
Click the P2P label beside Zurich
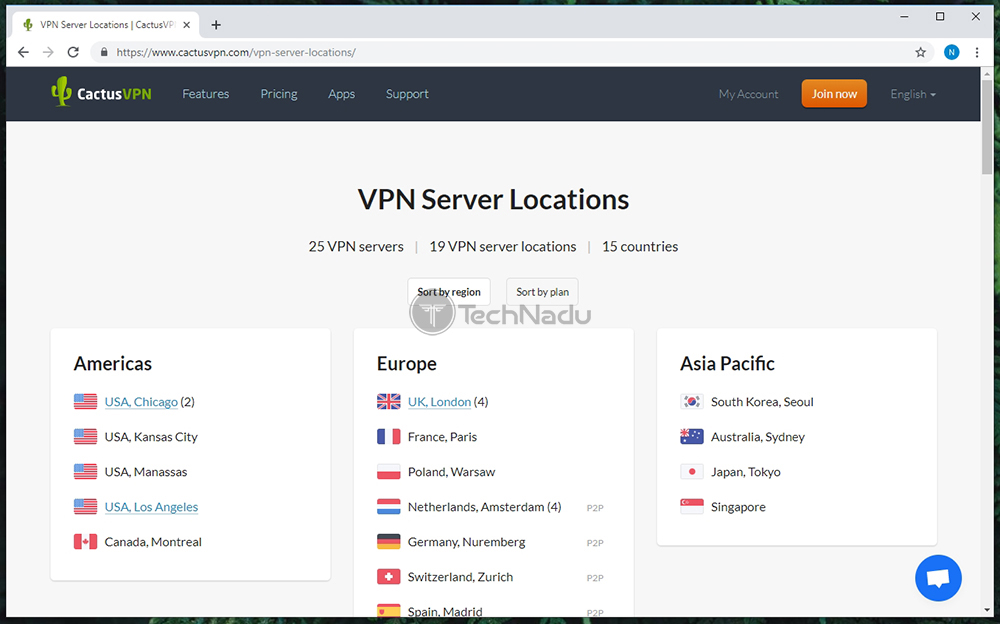(595, 578)
